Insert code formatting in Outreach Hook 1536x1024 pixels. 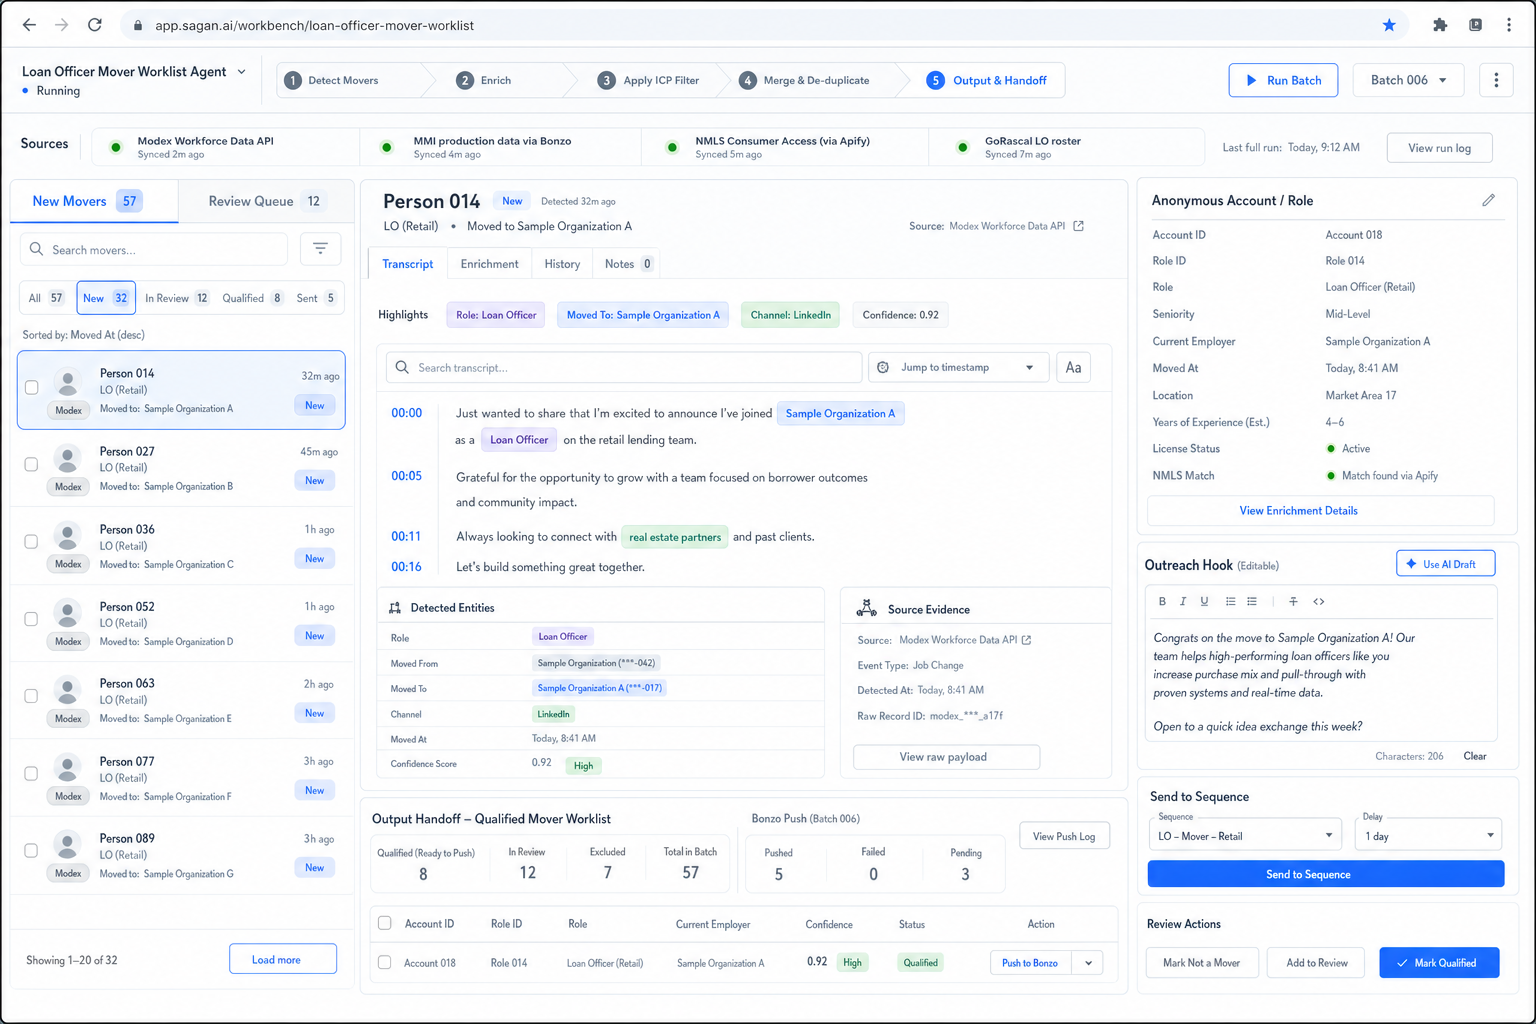point(1319,602)
